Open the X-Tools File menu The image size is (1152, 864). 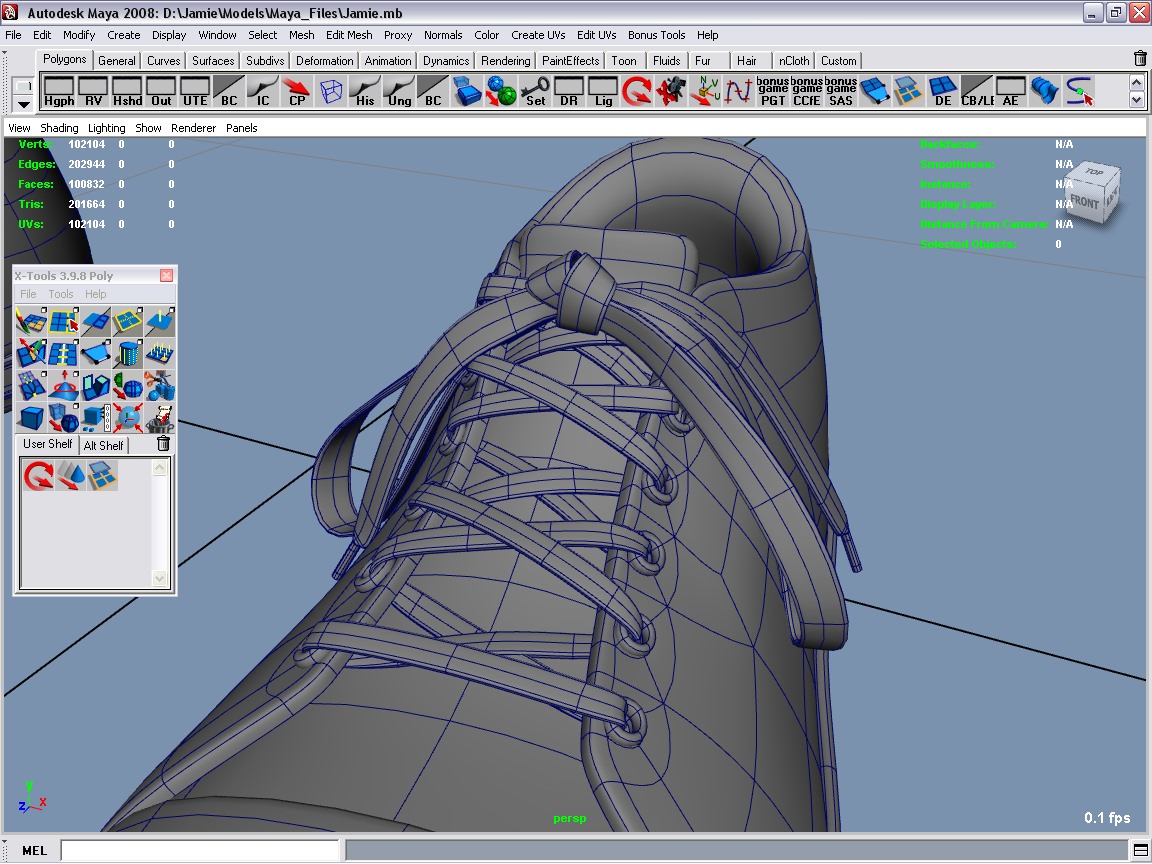tap(28, 294)
